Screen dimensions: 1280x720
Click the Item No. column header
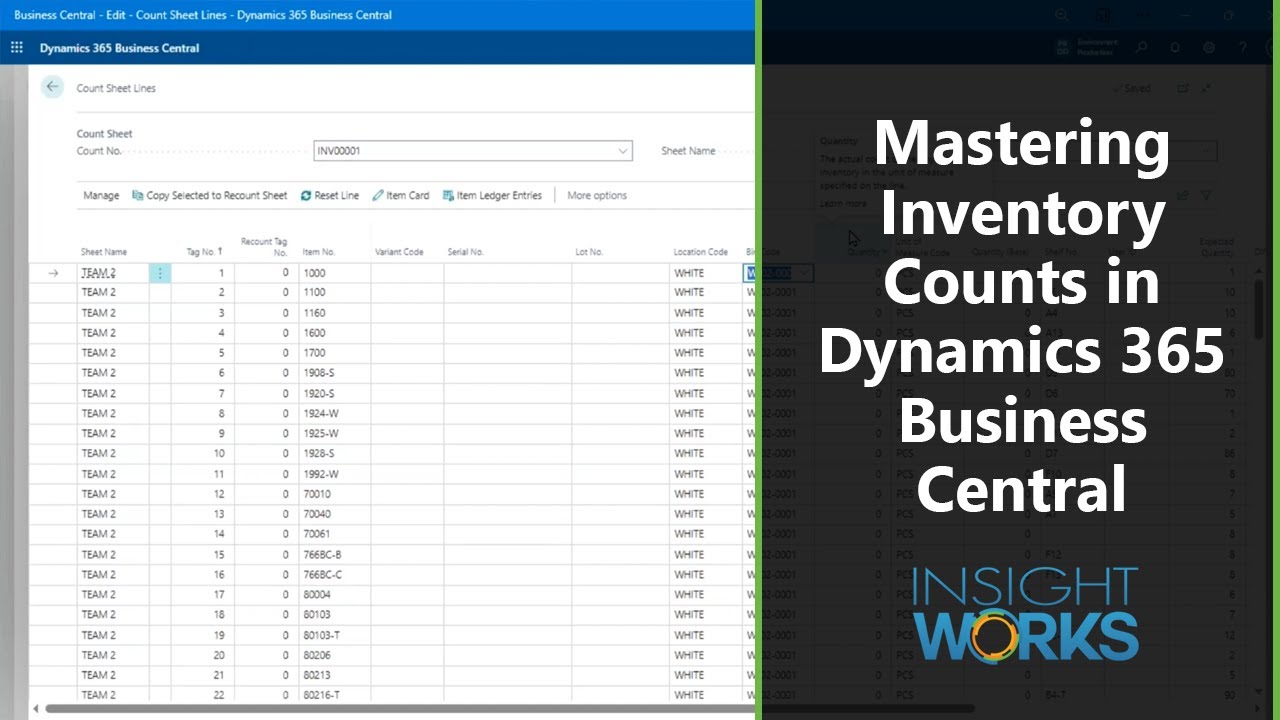[x=319, y=252]
